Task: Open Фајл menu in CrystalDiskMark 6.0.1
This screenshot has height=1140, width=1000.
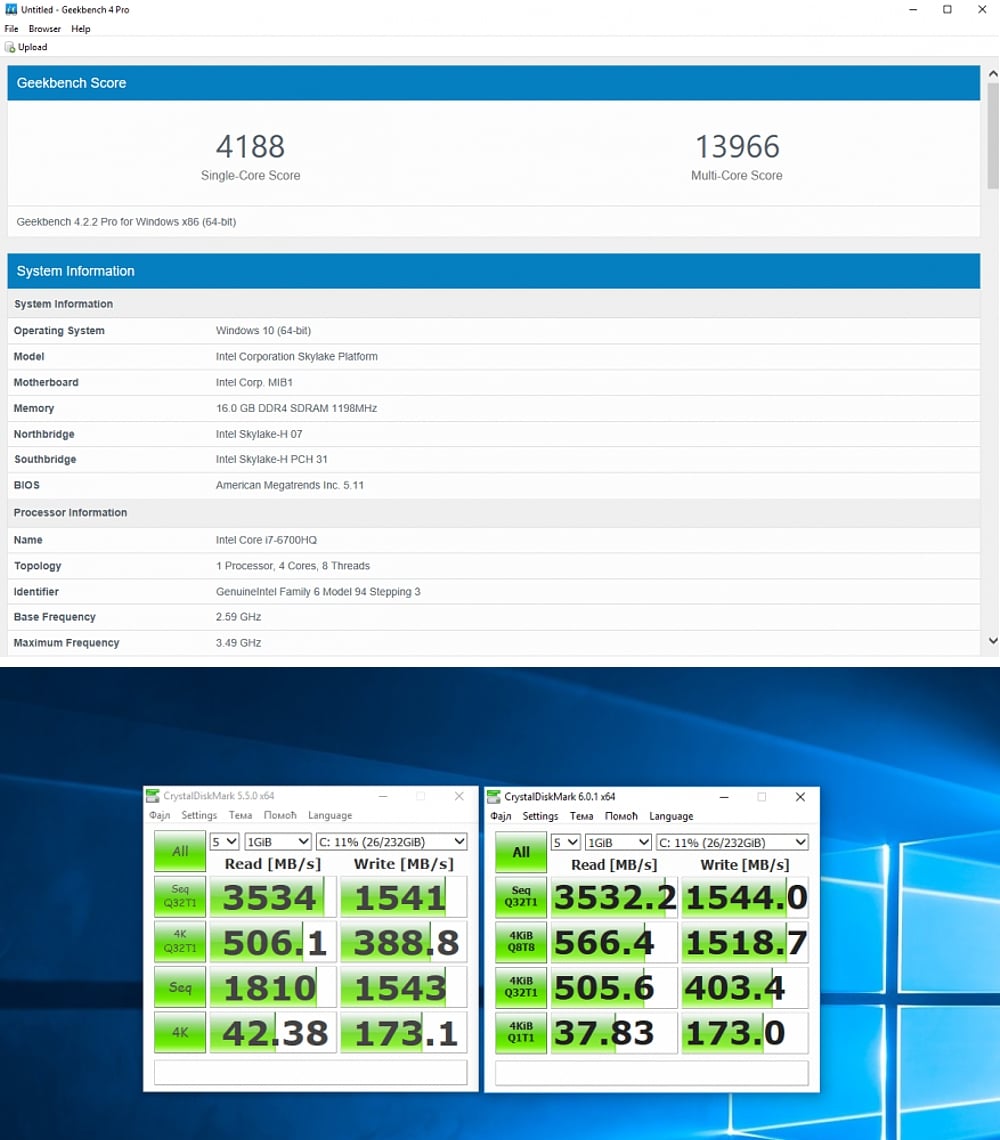Action: 500,816
